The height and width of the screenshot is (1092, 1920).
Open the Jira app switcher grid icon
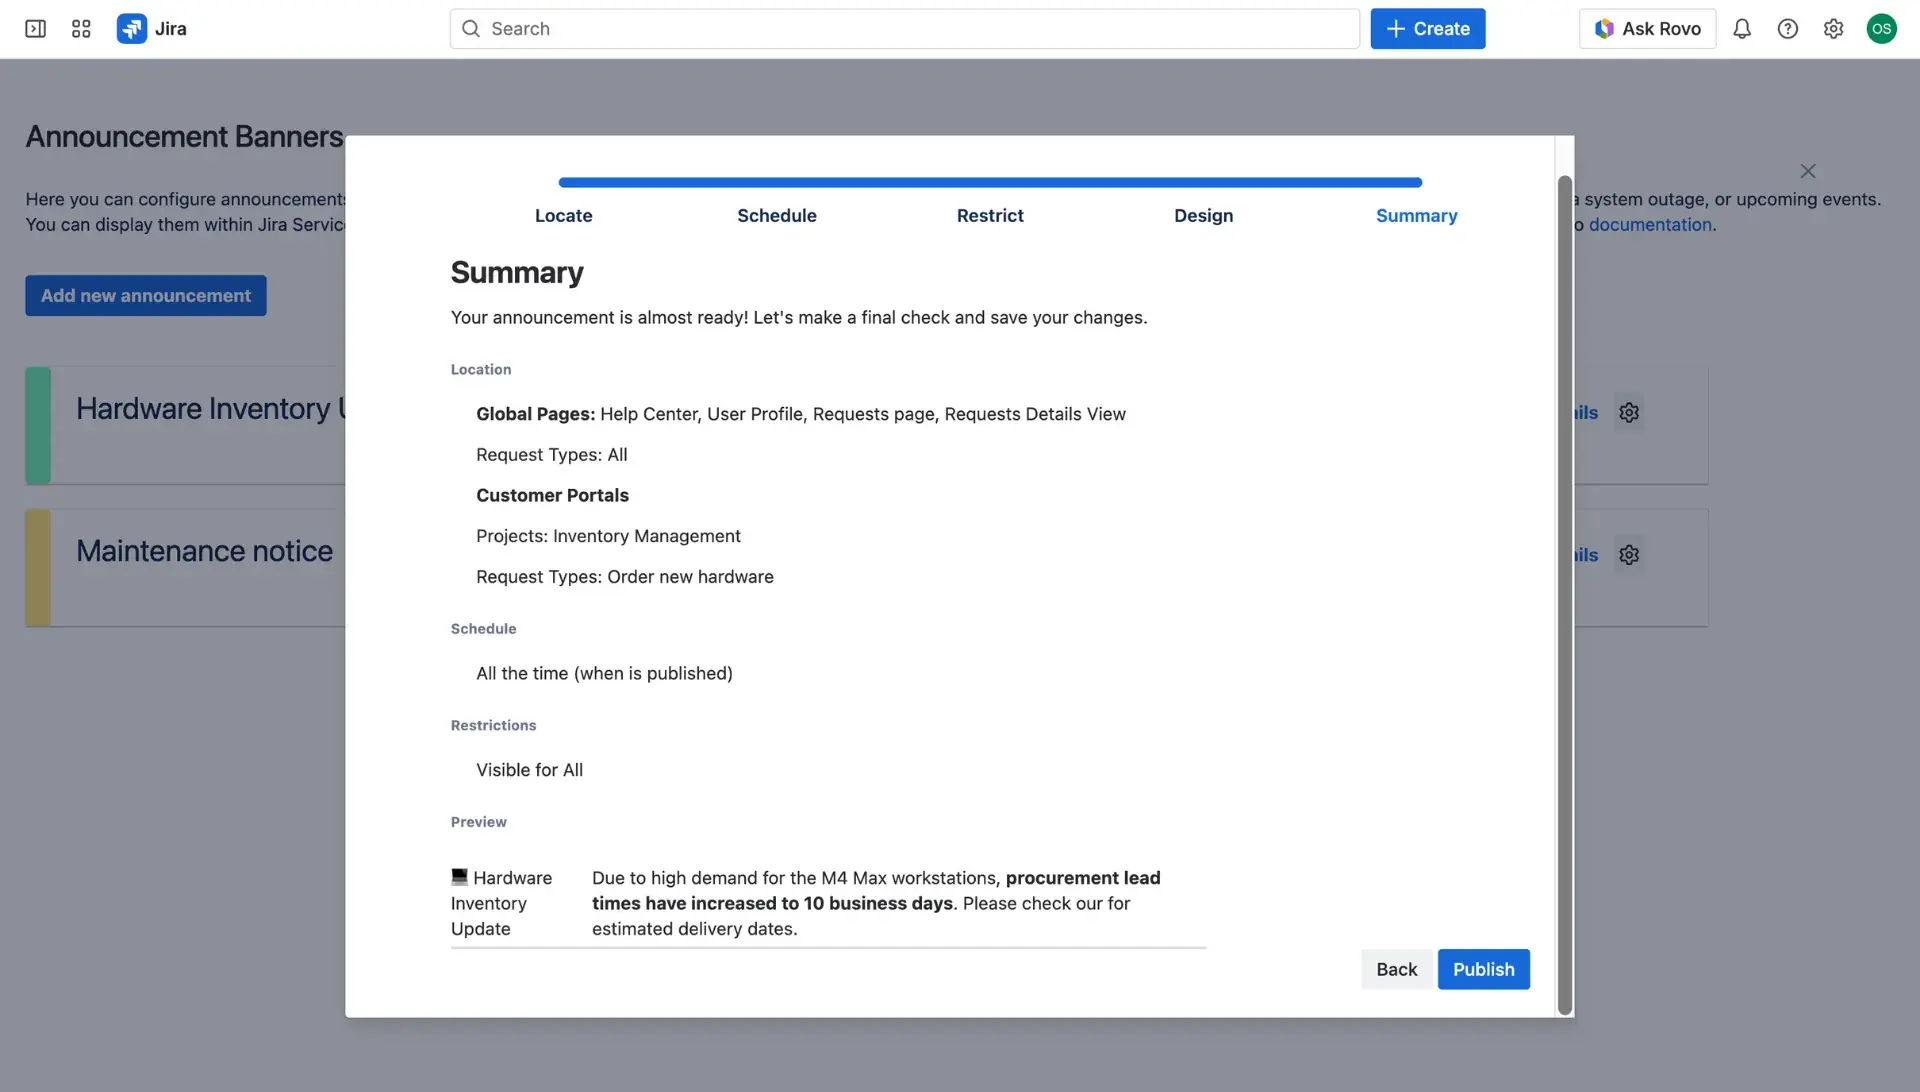click(x=81, y=28)
